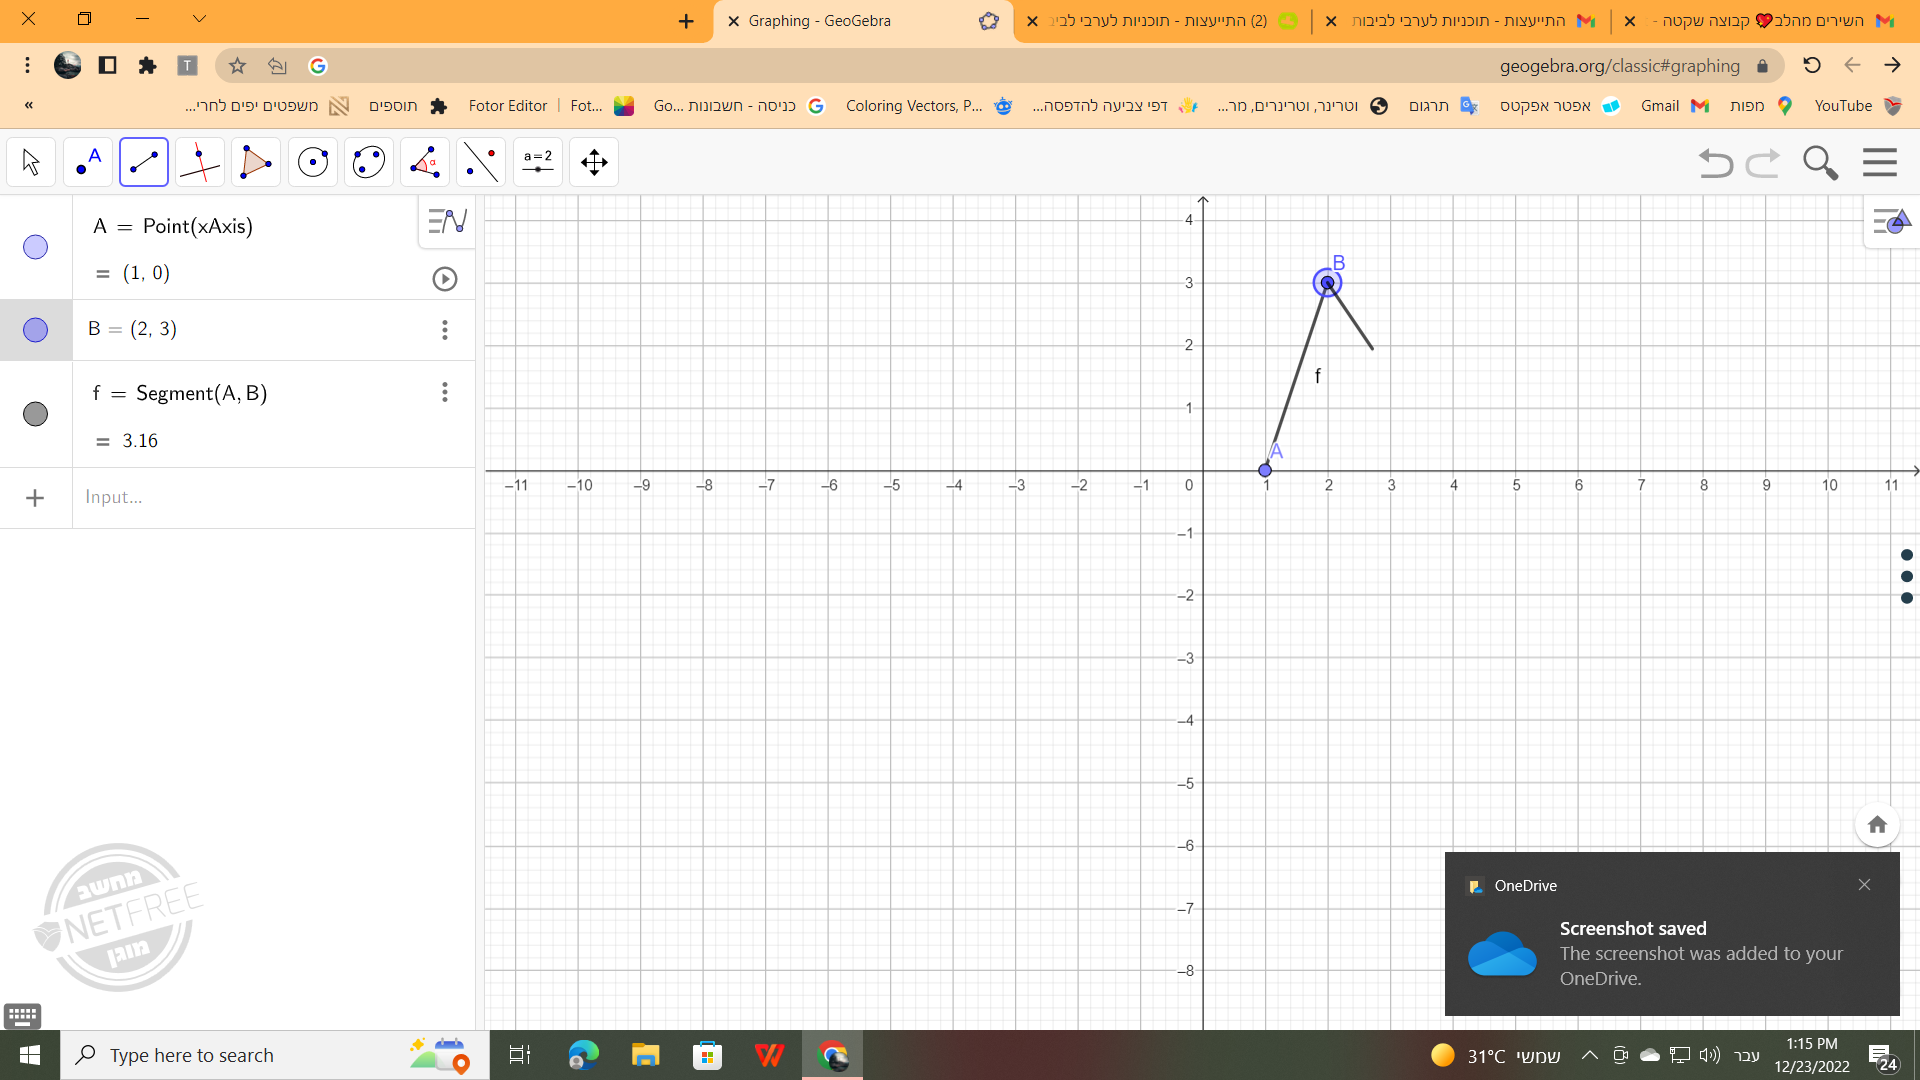
Task: Select the Angle tool
Action: tap(425, 162)
